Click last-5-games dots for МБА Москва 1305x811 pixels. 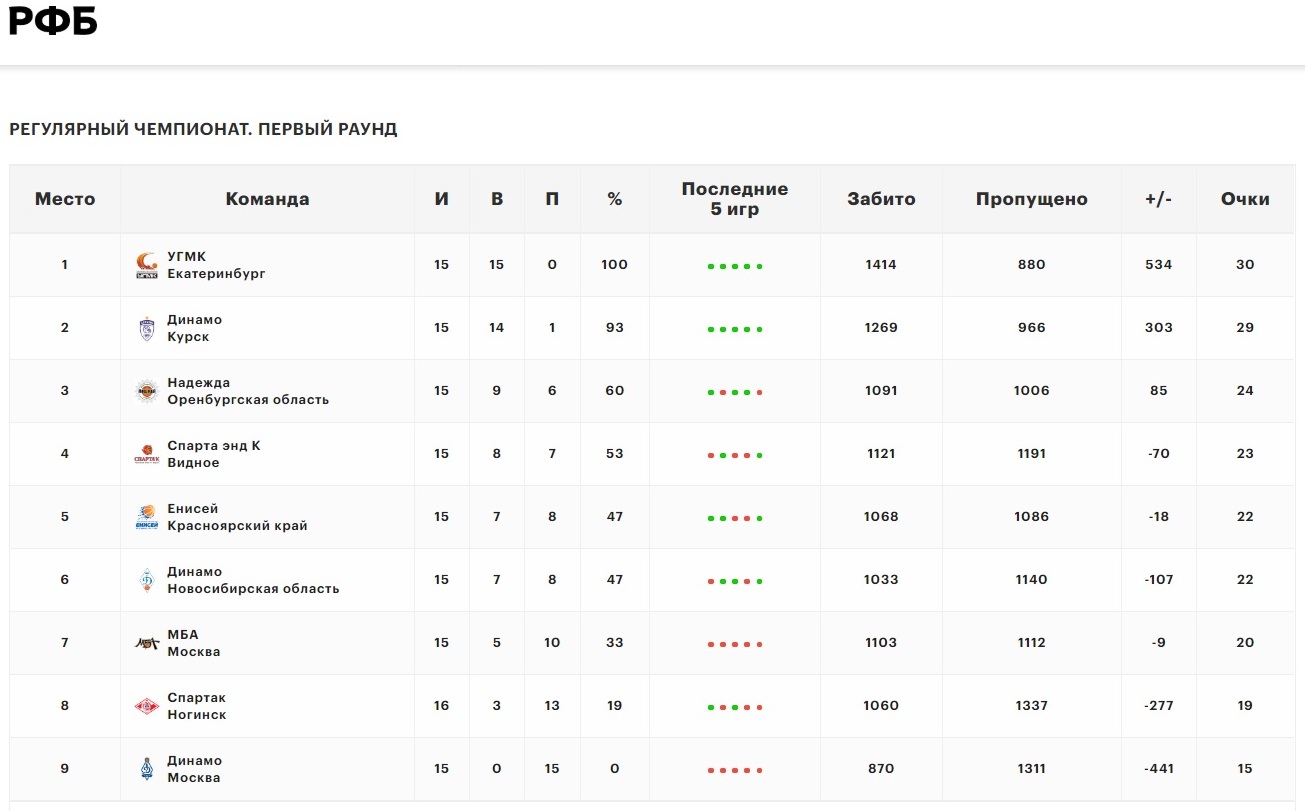click(735, 645)
